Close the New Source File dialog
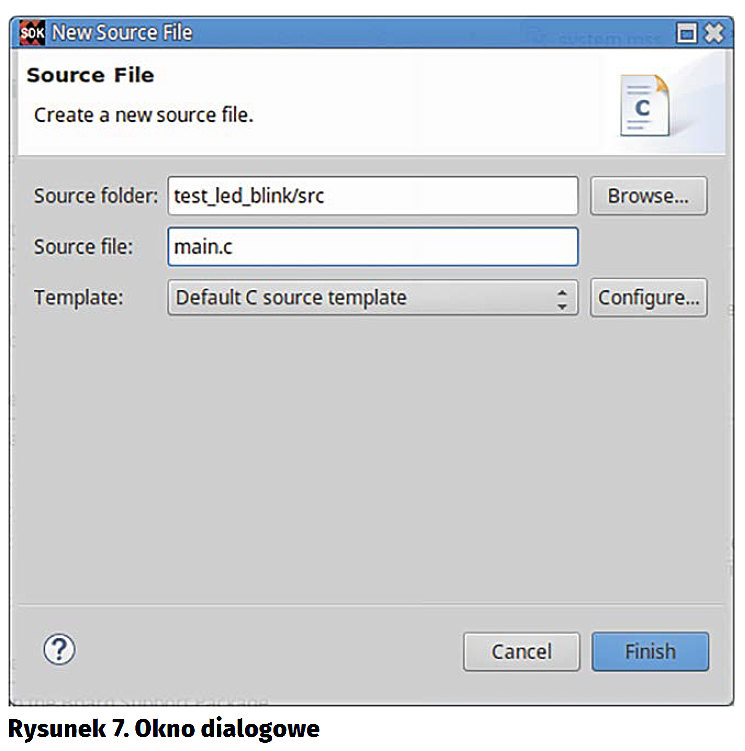745x751 pixels. coord(713,34)
